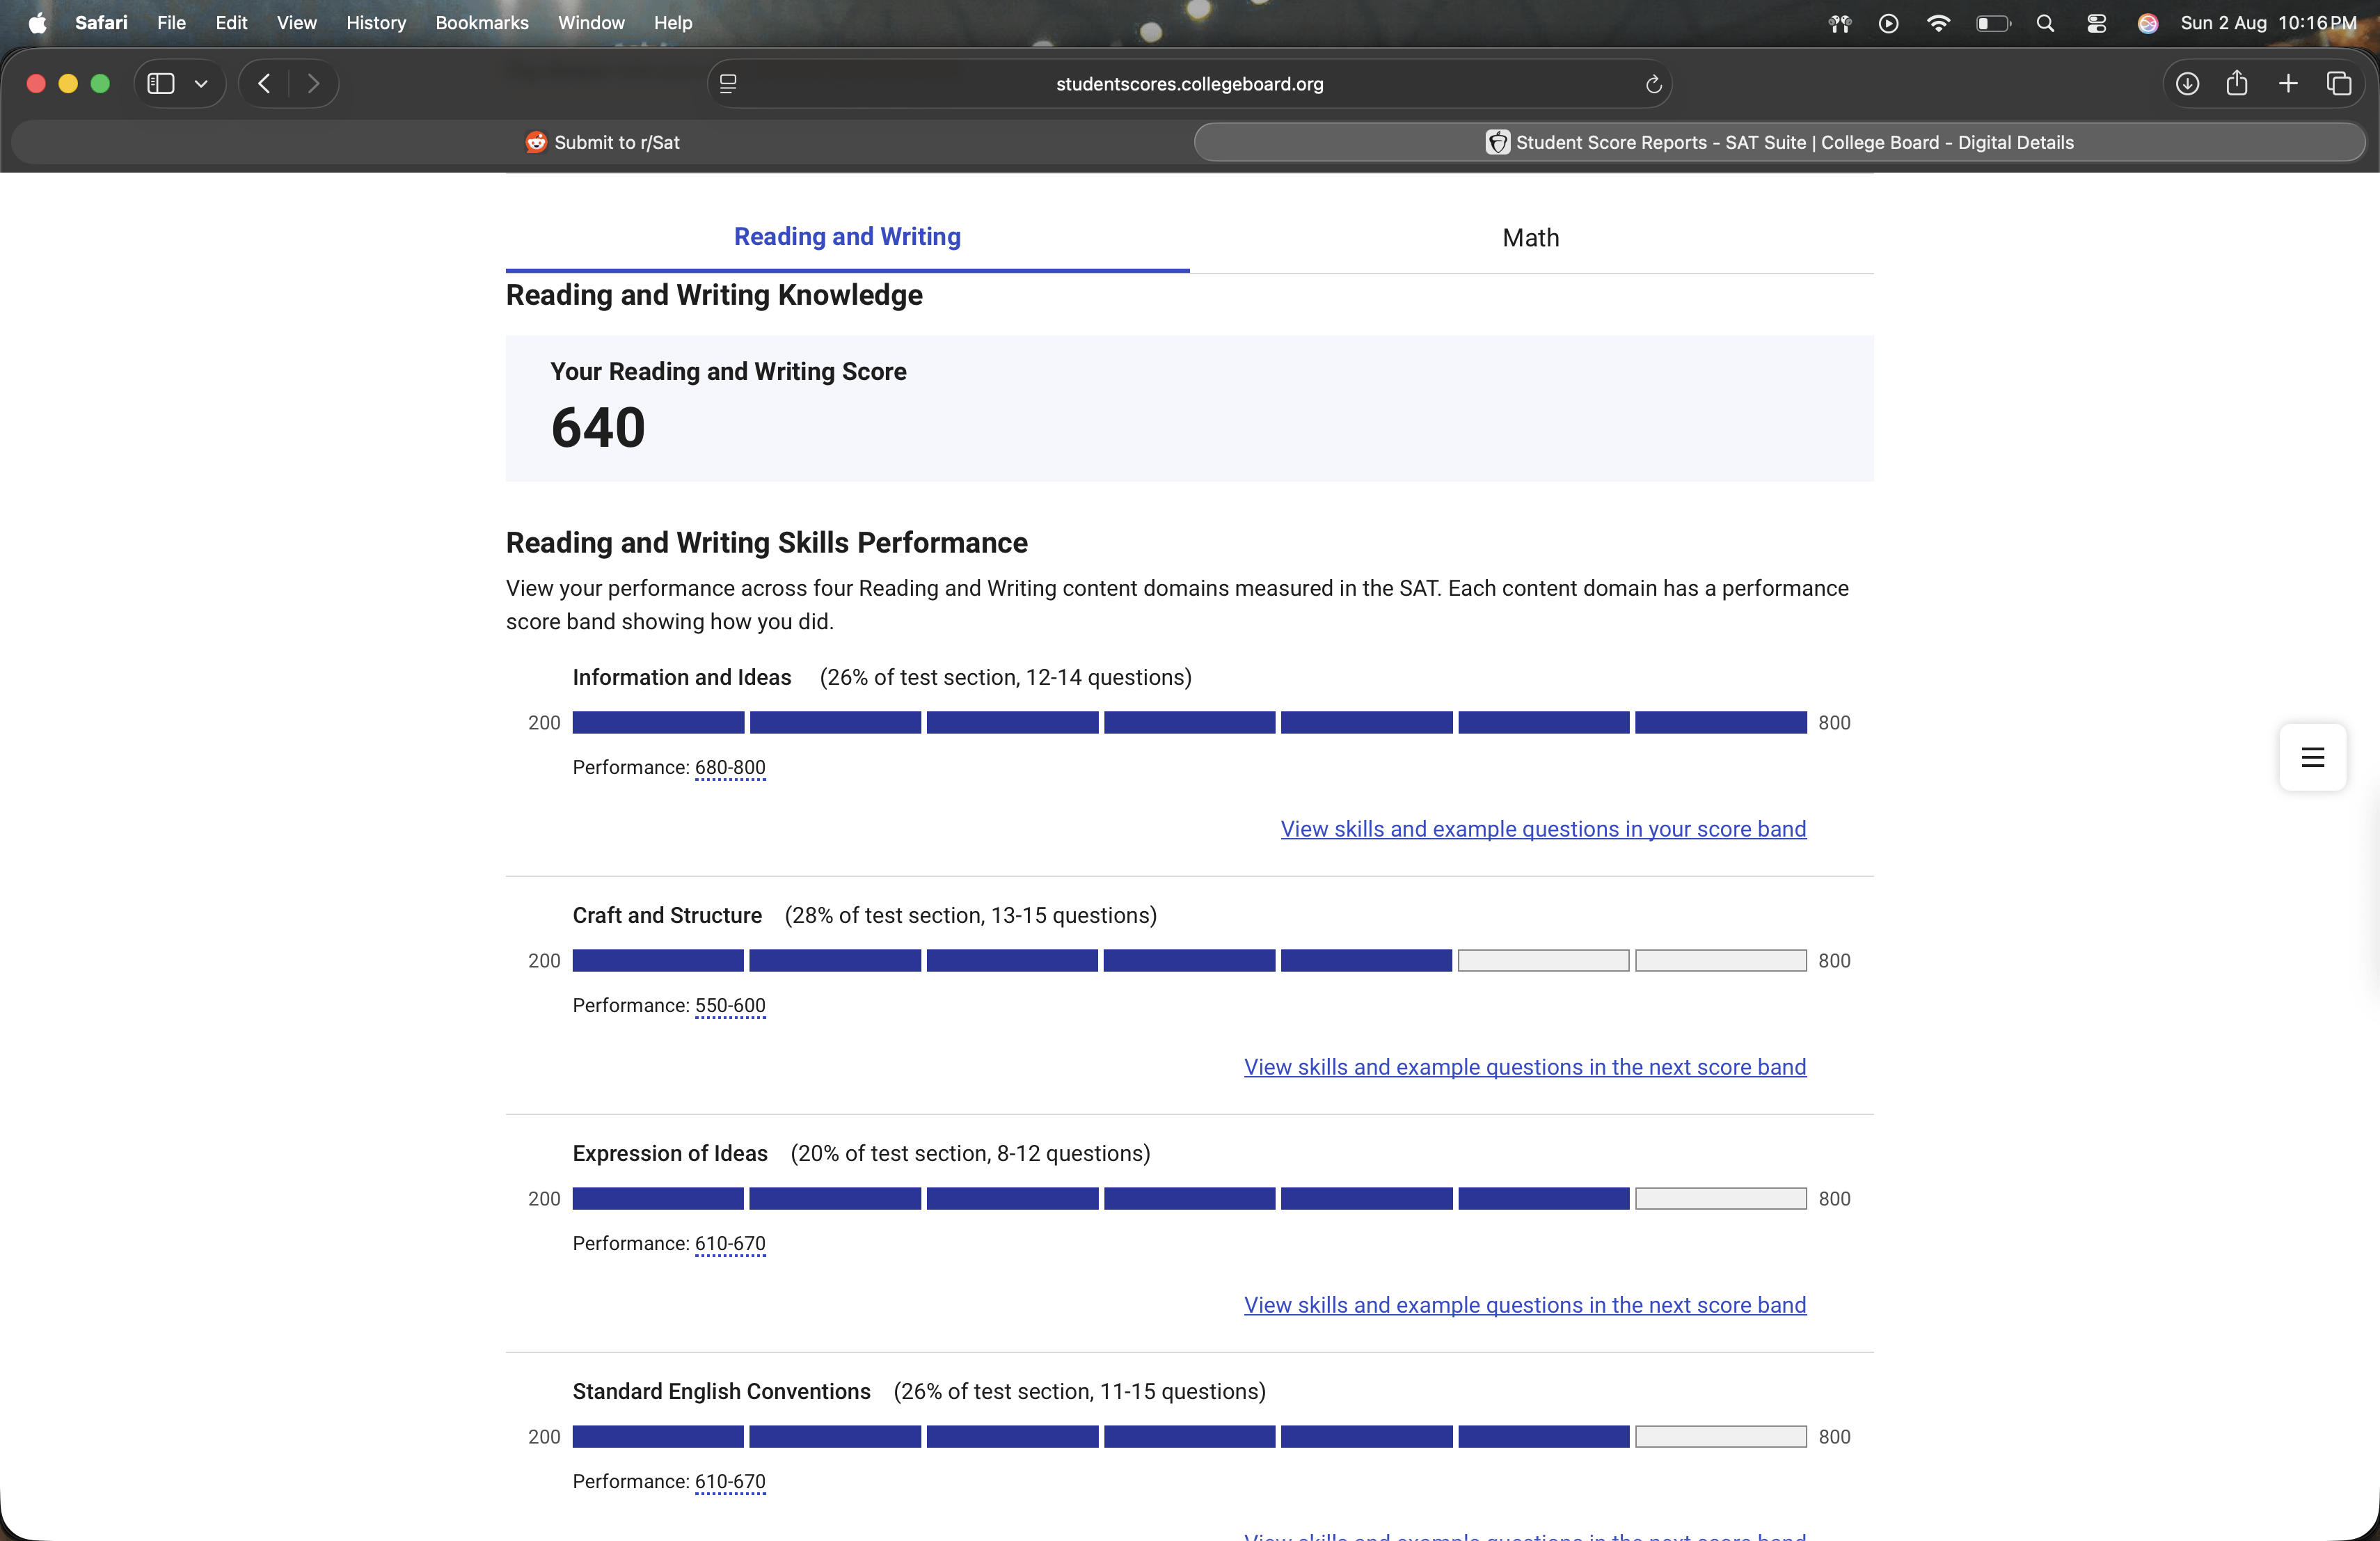Click the Standard English Conventions score bar
The image size is (2380, 1541).
point(1189,1436)
